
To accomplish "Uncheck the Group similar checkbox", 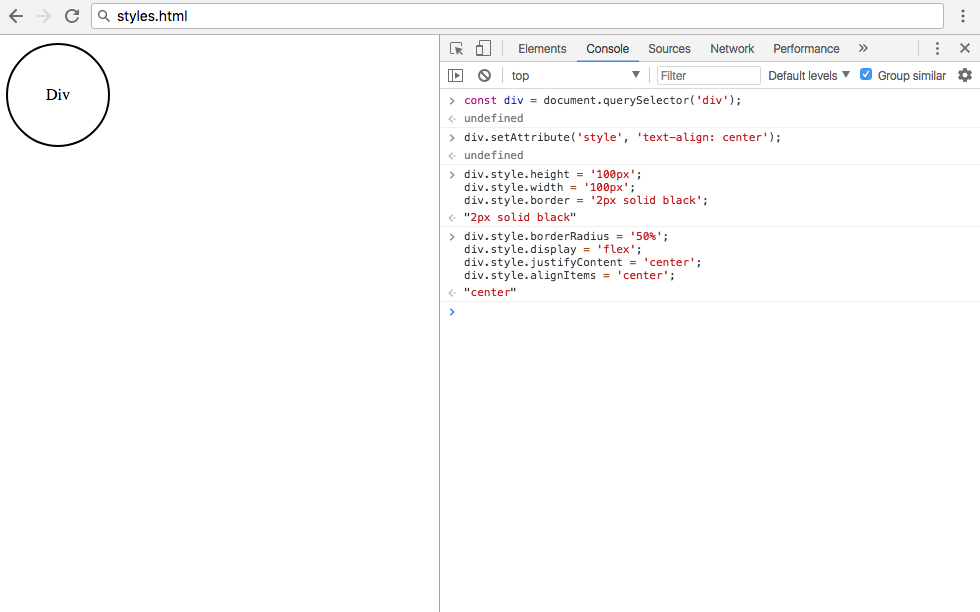I will 866,75.
